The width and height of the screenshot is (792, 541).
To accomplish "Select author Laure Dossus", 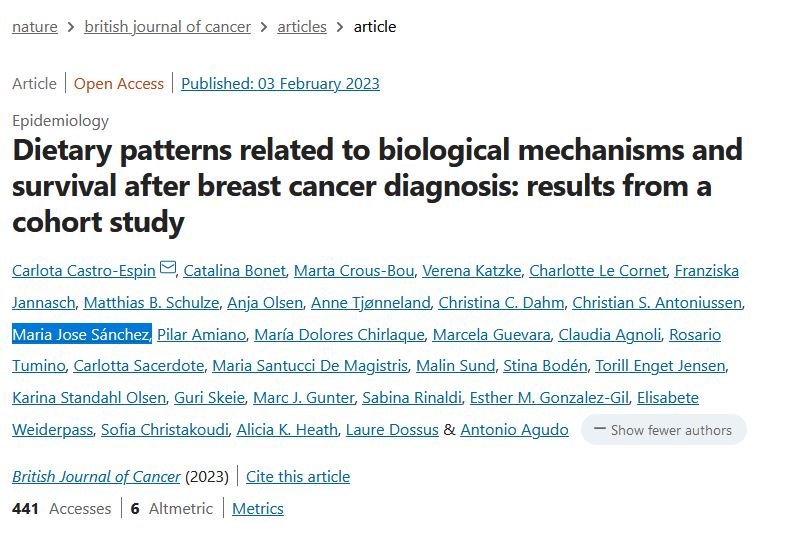I will coord(392,430).
